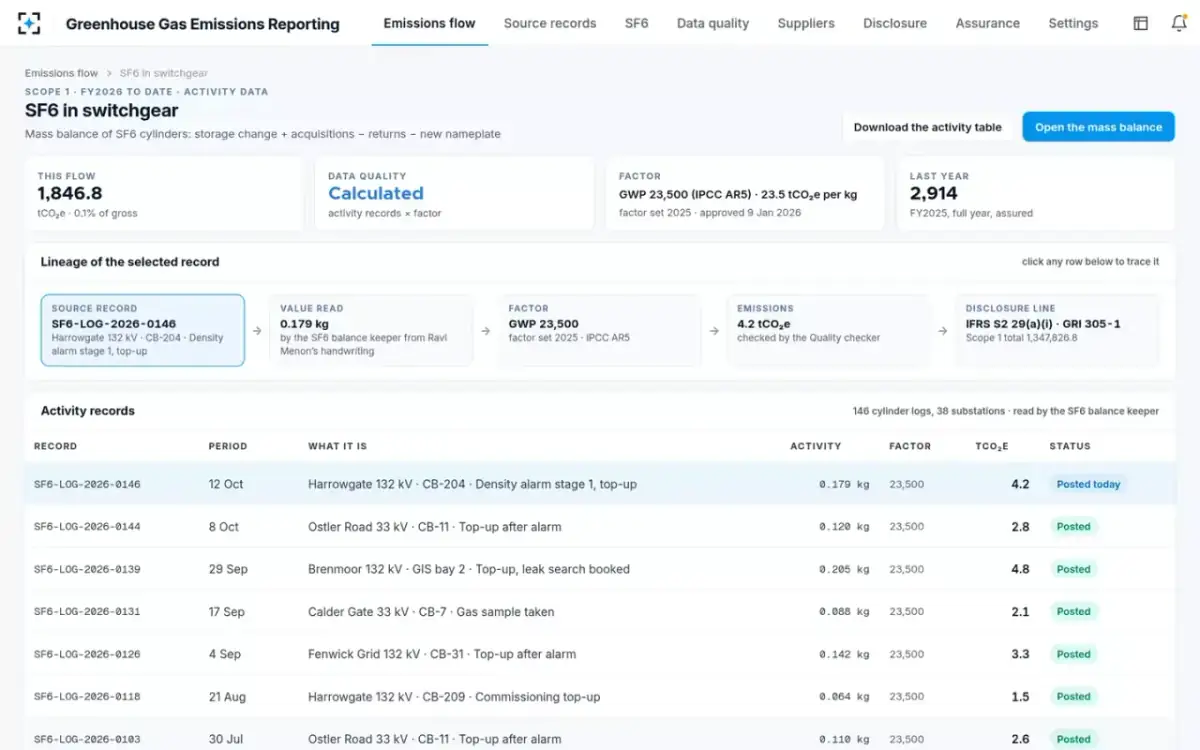The width and height of the screenshot is (1200, 750).
Task: Open the Factor lineage card GWP 23,500
Action: (600, 330)
